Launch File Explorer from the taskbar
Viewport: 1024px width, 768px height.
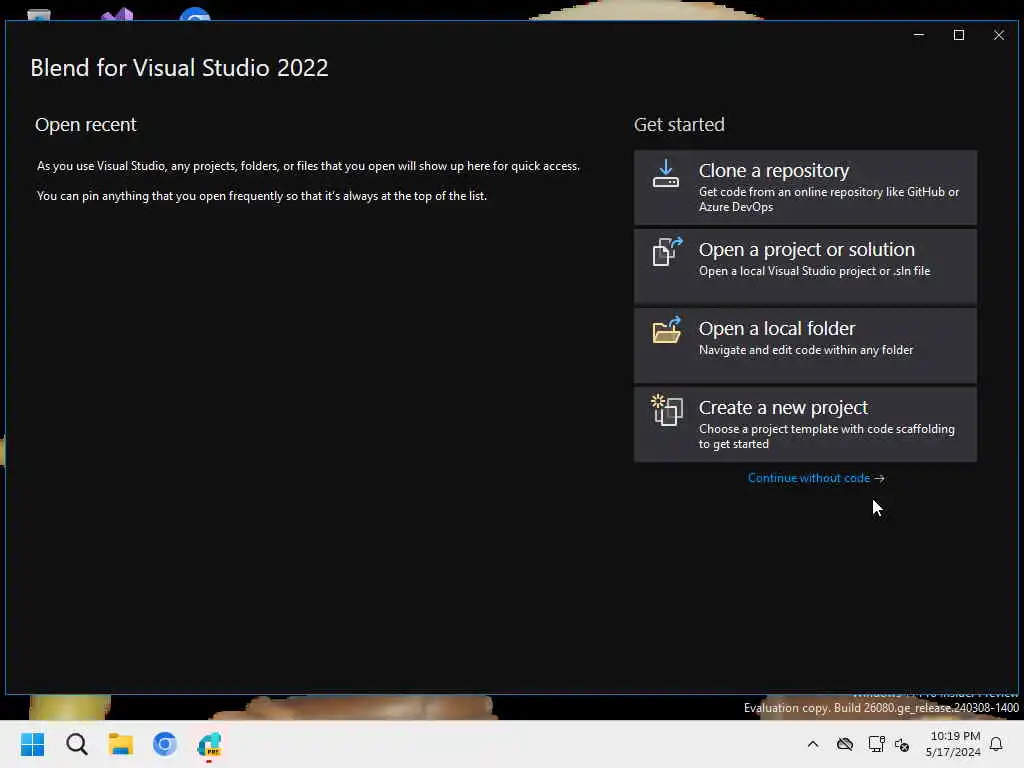tap(121, 744)
